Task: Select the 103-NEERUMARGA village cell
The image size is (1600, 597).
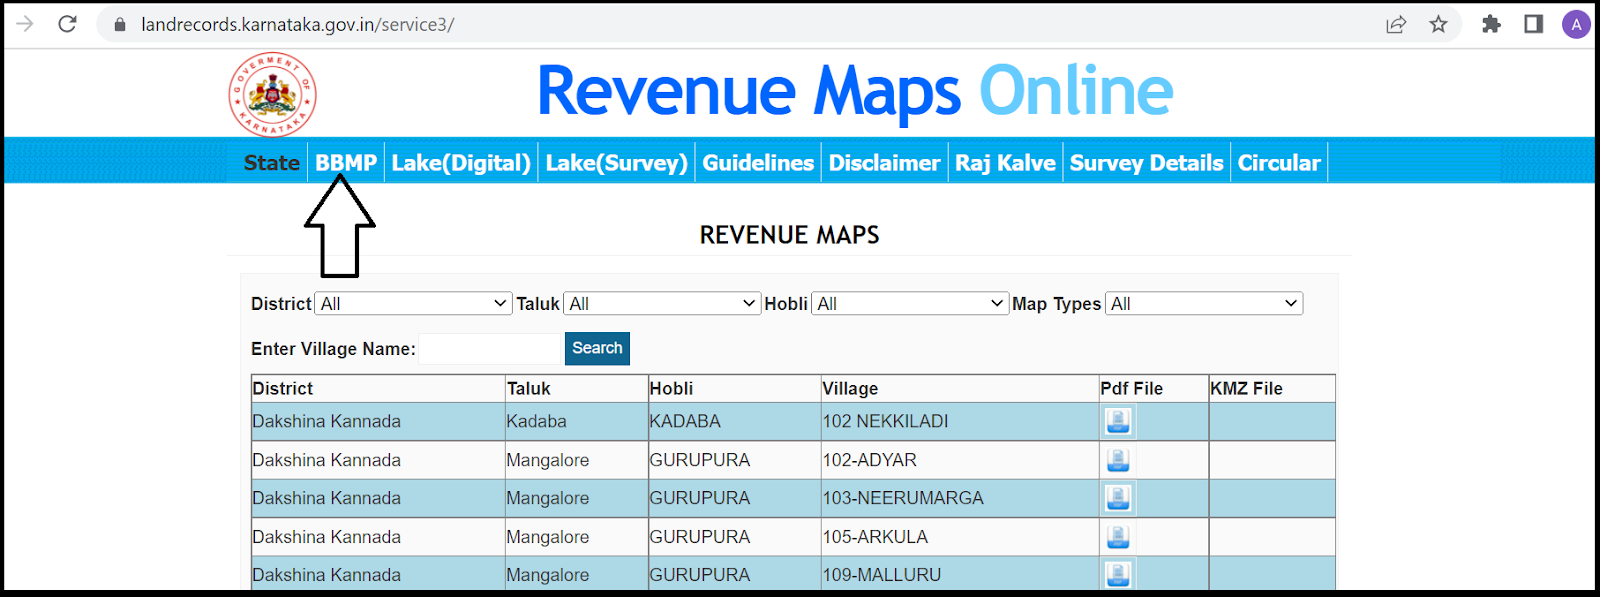Action: coord(960,498)
